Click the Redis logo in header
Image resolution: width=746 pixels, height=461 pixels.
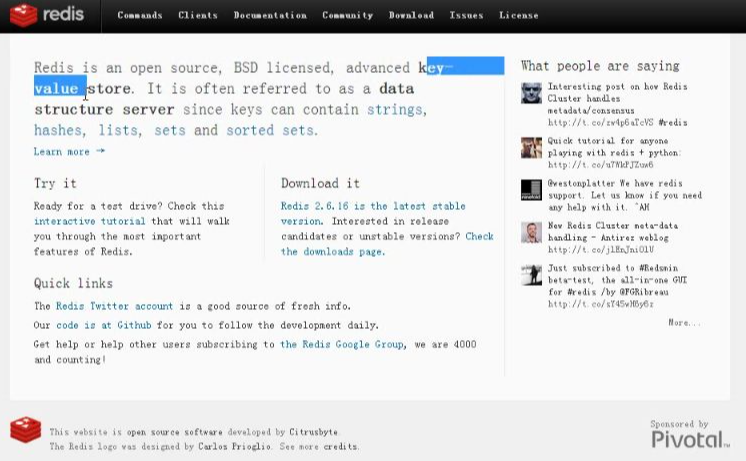click(x=47, y=15)
